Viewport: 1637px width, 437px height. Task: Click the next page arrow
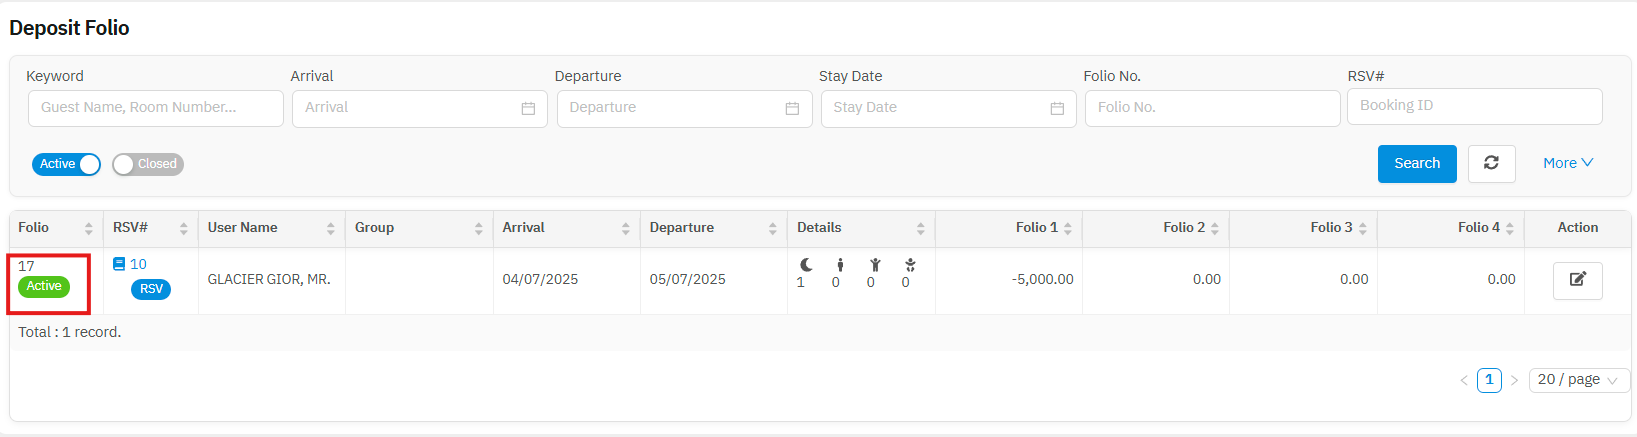[1514, 380]
